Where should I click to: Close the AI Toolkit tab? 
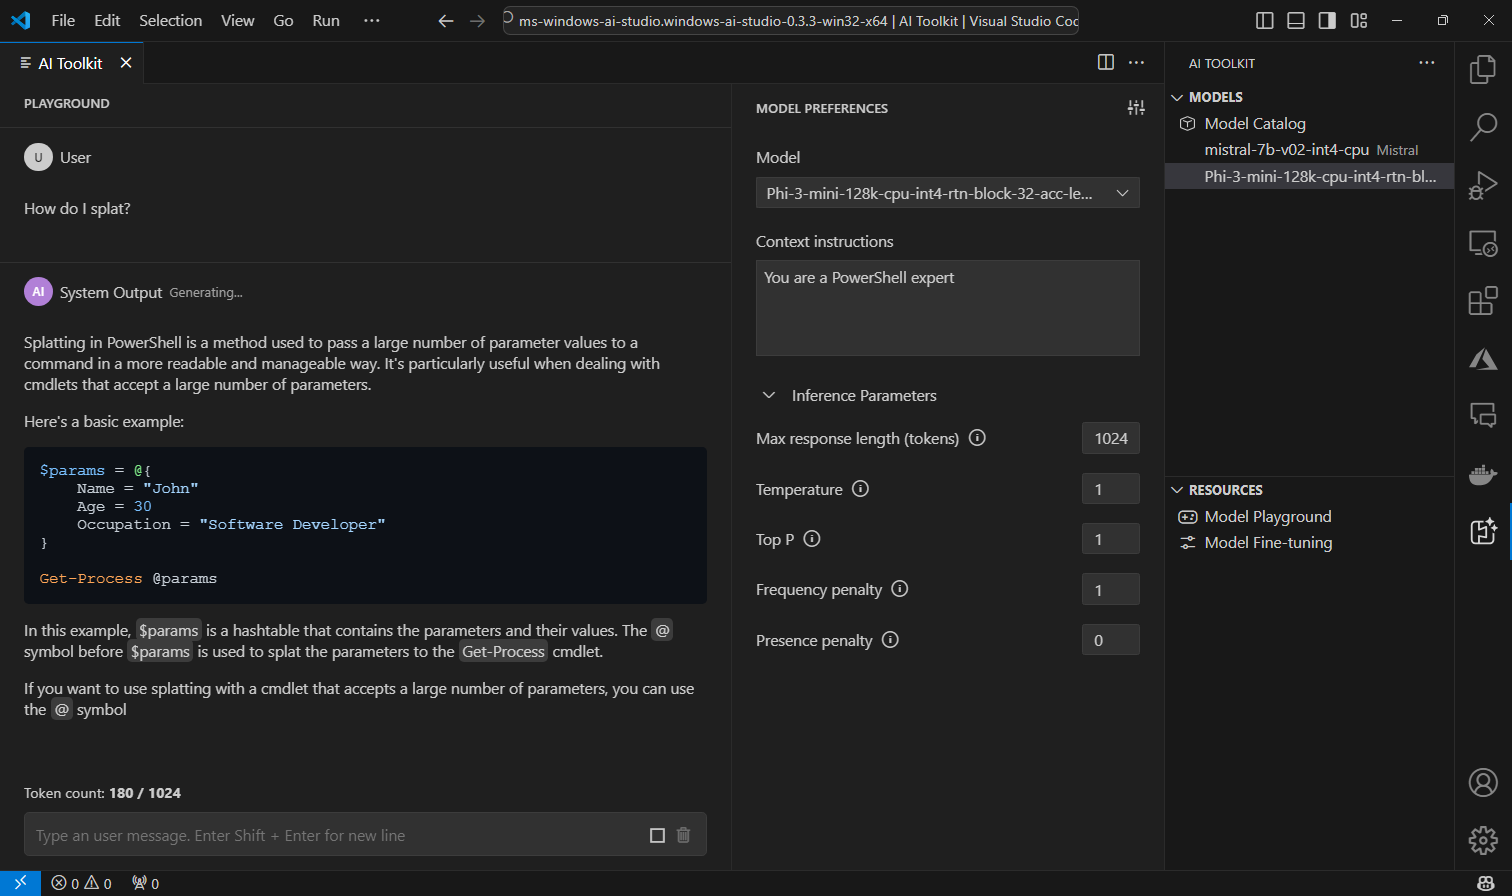coord(126,63)
